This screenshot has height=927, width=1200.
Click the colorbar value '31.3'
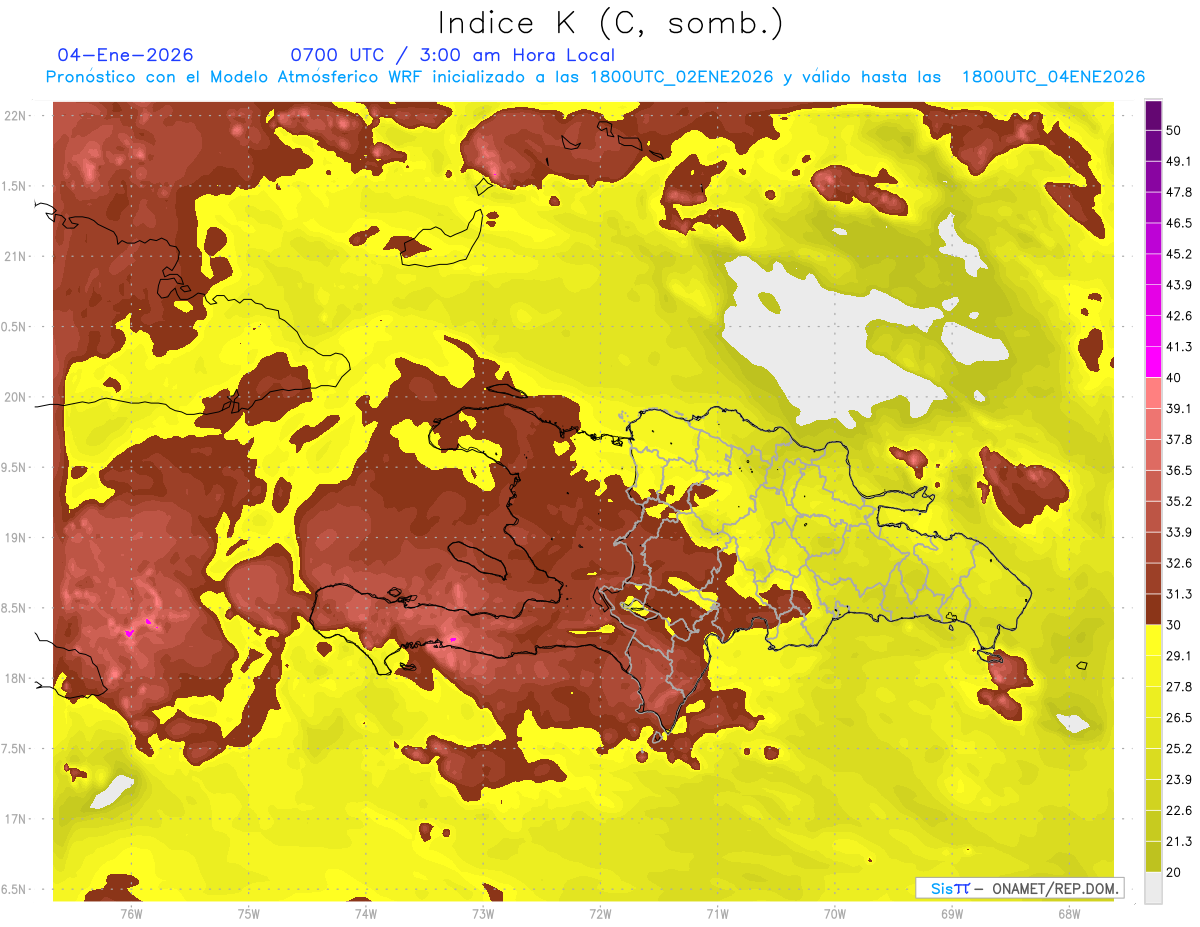[x=1179, y=594]
